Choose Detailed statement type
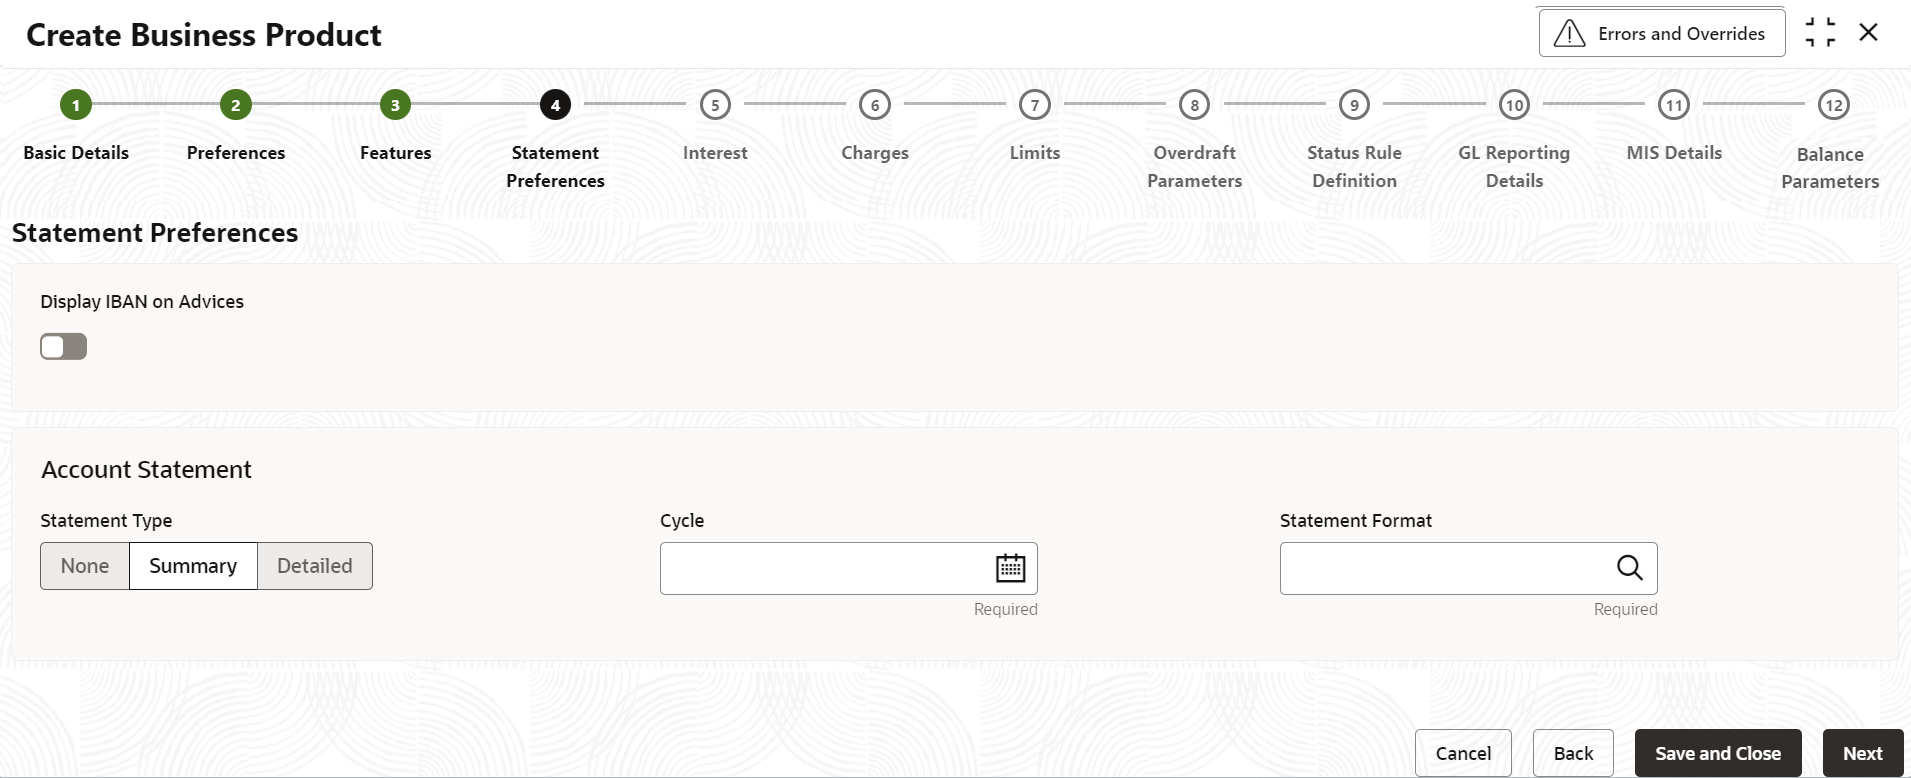1911x778 pixels. point(315,566)
